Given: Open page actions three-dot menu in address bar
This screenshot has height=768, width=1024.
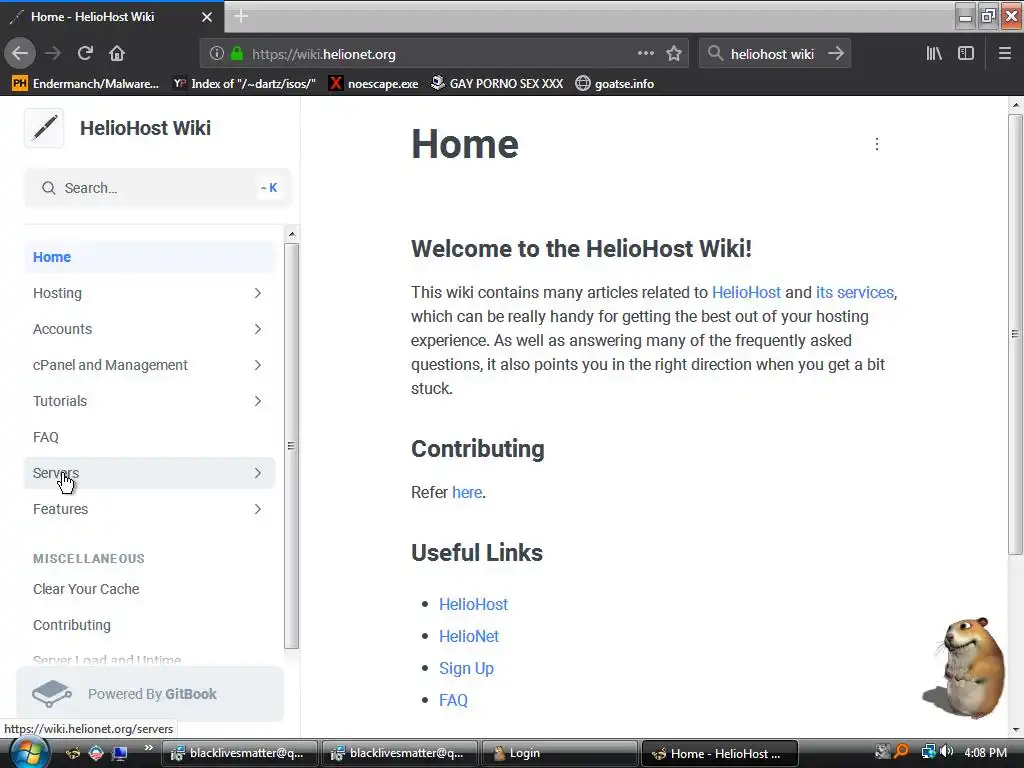Looking at the screenshot, I should click(x=645, y=54).
